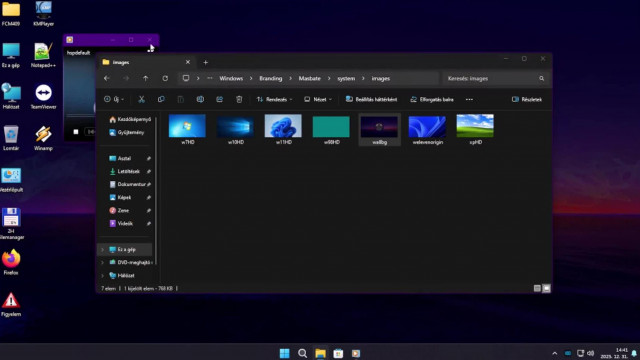The height and width of the screenshot is (360, 640).
Task: Click the Share icon in Explorer toolbar
Action: click(220, 99)
